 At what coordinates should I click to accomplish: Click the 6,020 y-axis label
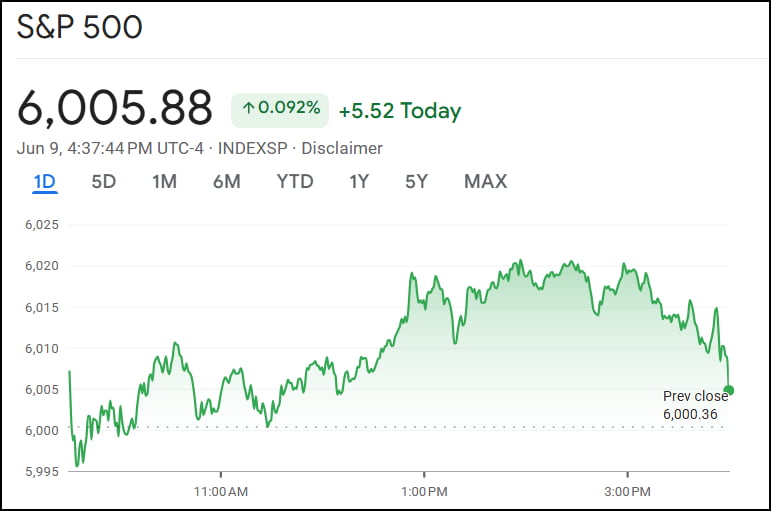coord(42,266)
